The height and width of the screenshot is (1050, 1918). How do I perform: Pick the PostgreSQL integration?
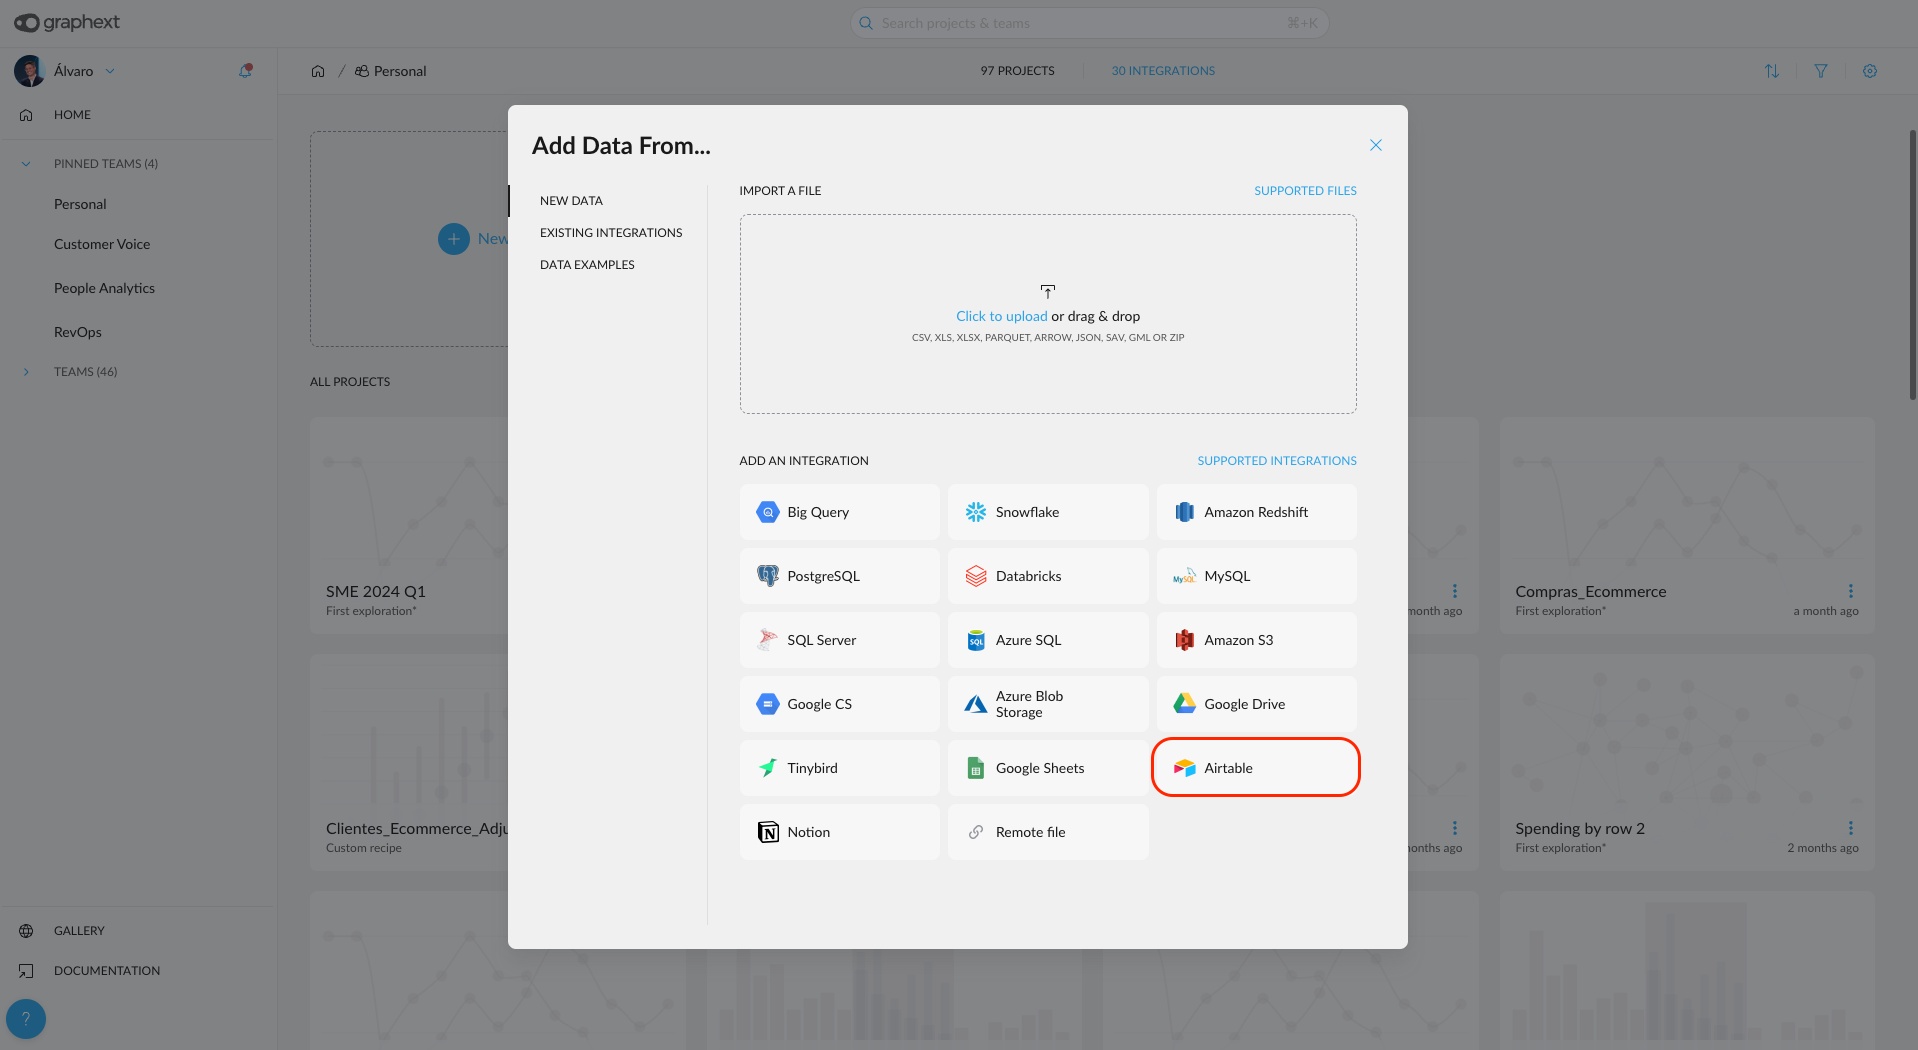[839, 576]
